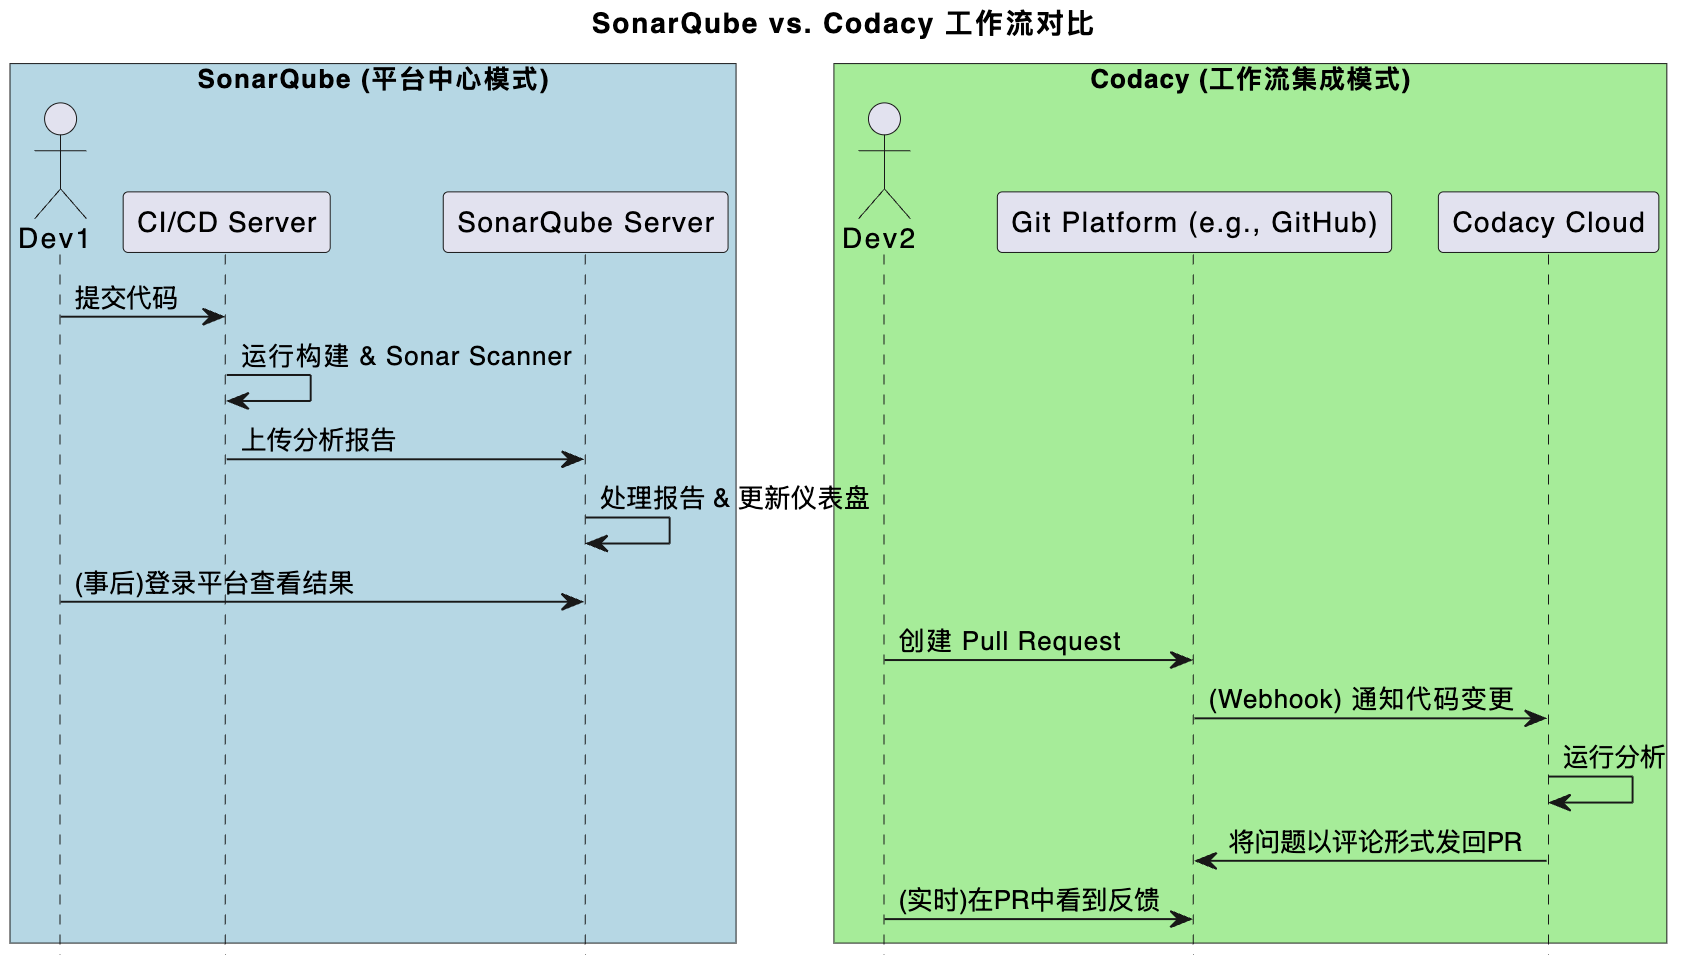This screenshot has height=956, width=1682.
Task: Click the '将问题以评论形式发回PR' message label
Action: click(x=1375, y=842)
